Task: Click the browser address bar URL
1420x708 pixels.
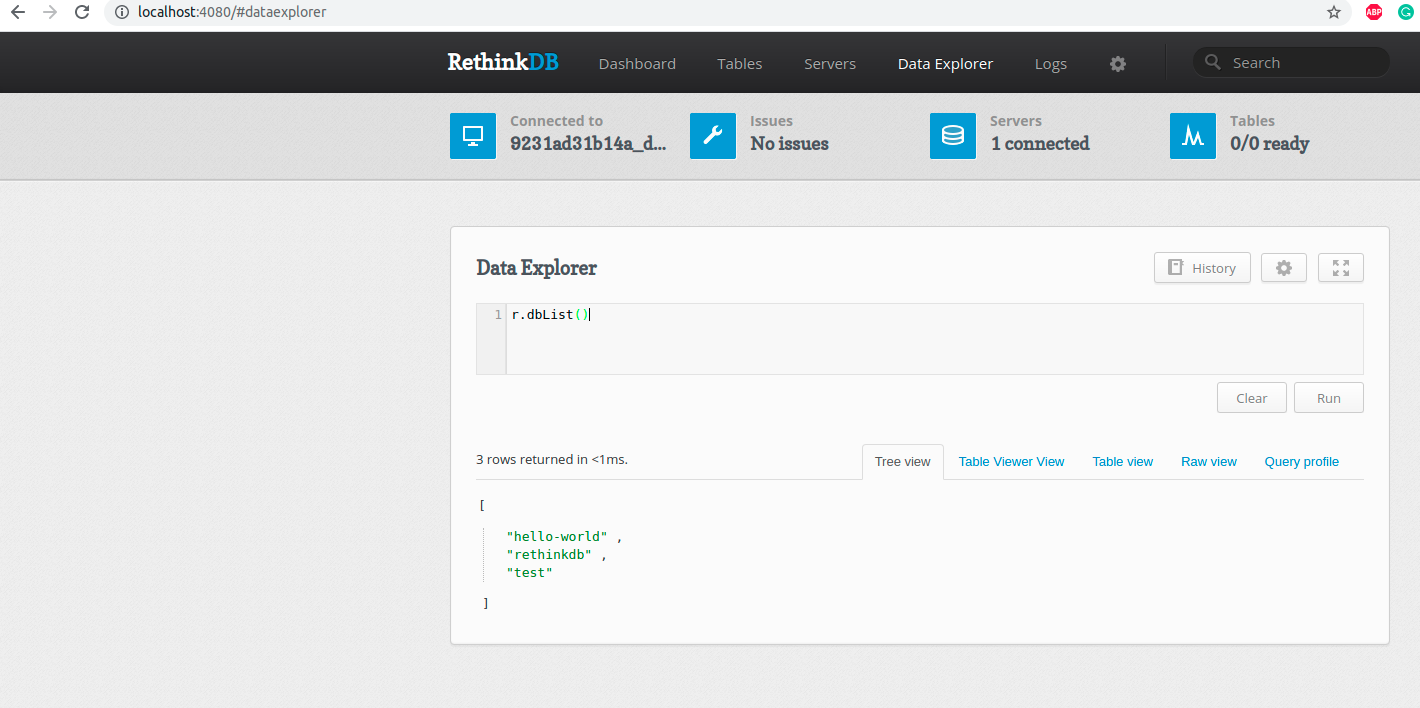Action: (232, 12)
